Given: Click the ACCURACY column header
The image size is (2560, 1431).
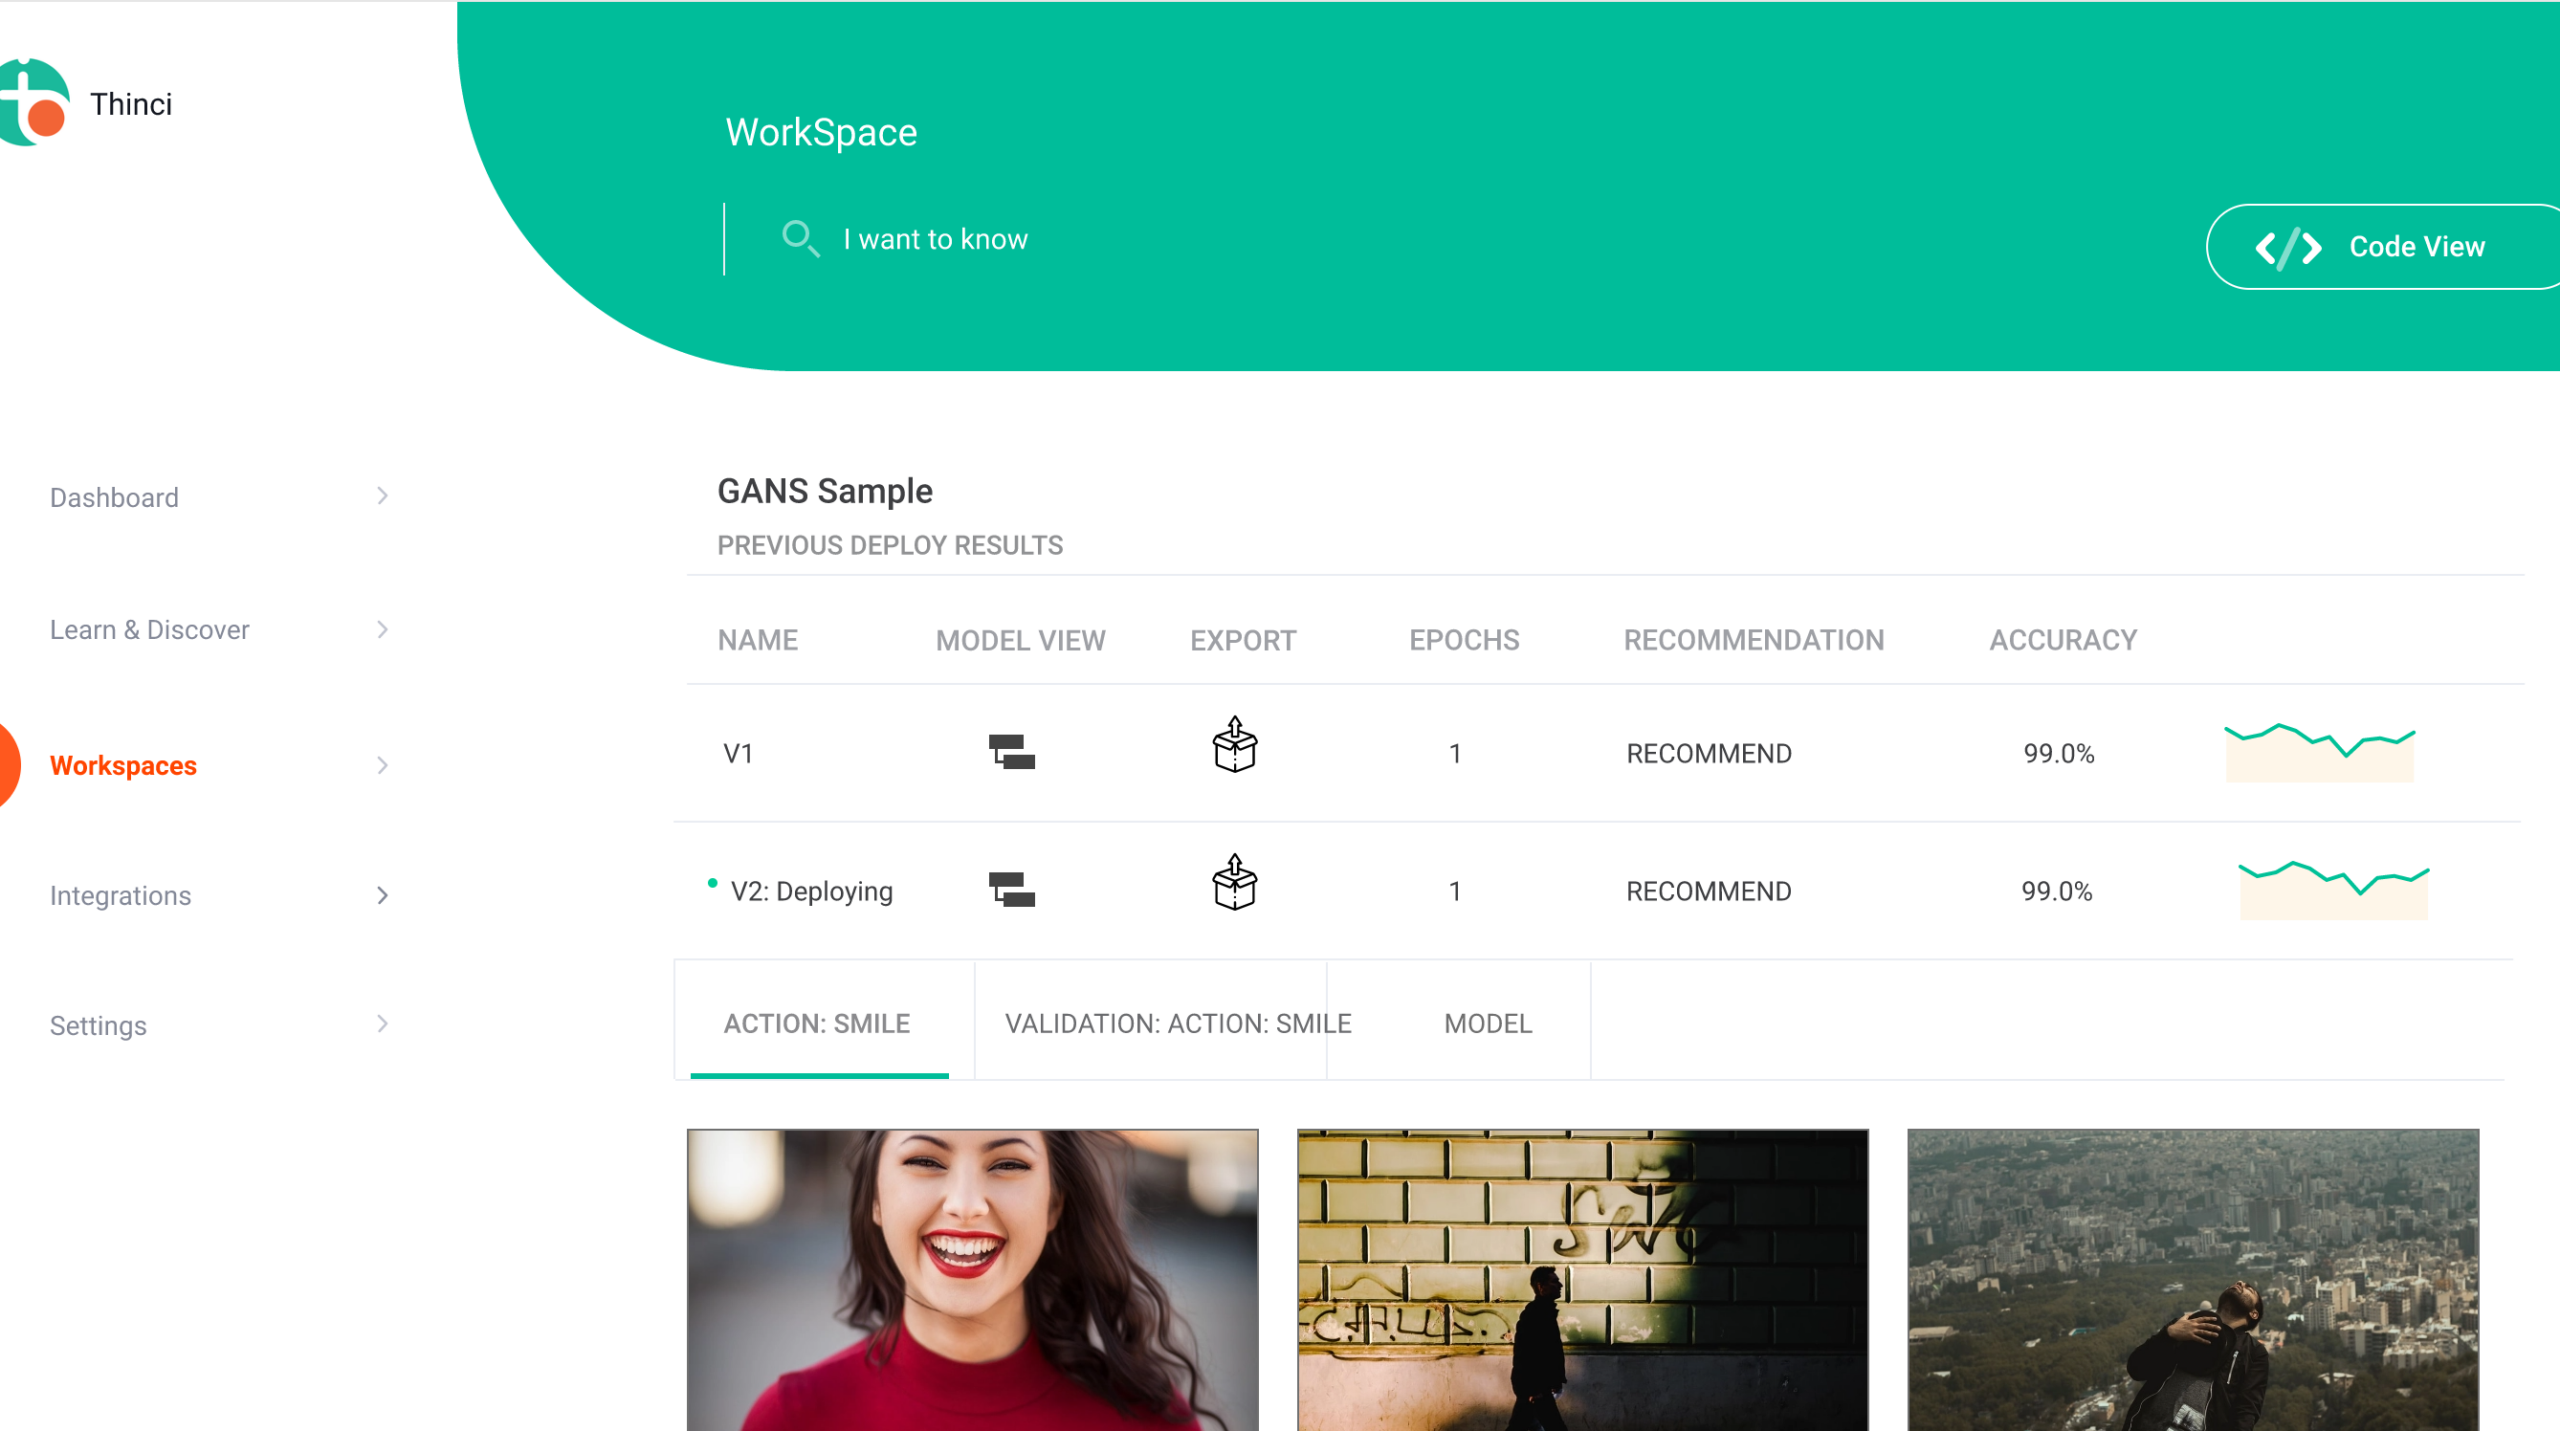Looking at the screenshot, I should 2063,640.
